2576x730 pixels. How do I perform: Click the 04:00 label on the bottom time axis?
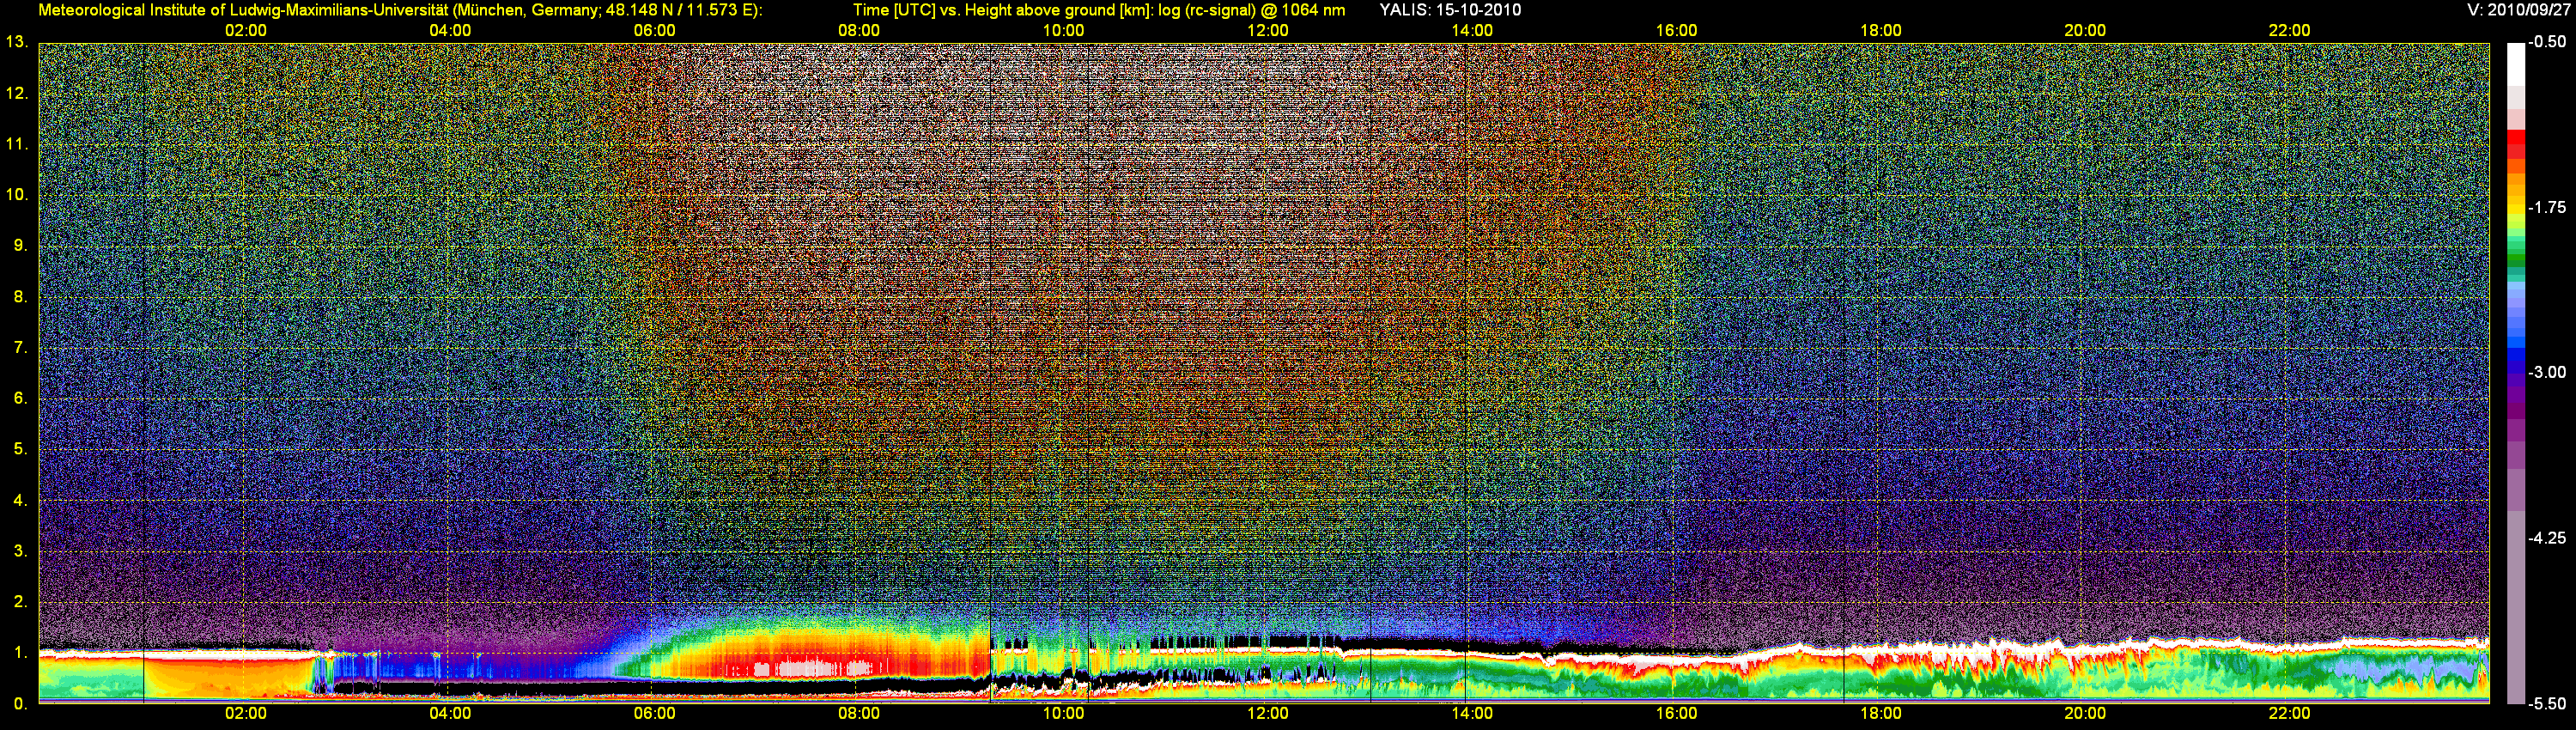(x=450, y=714)
